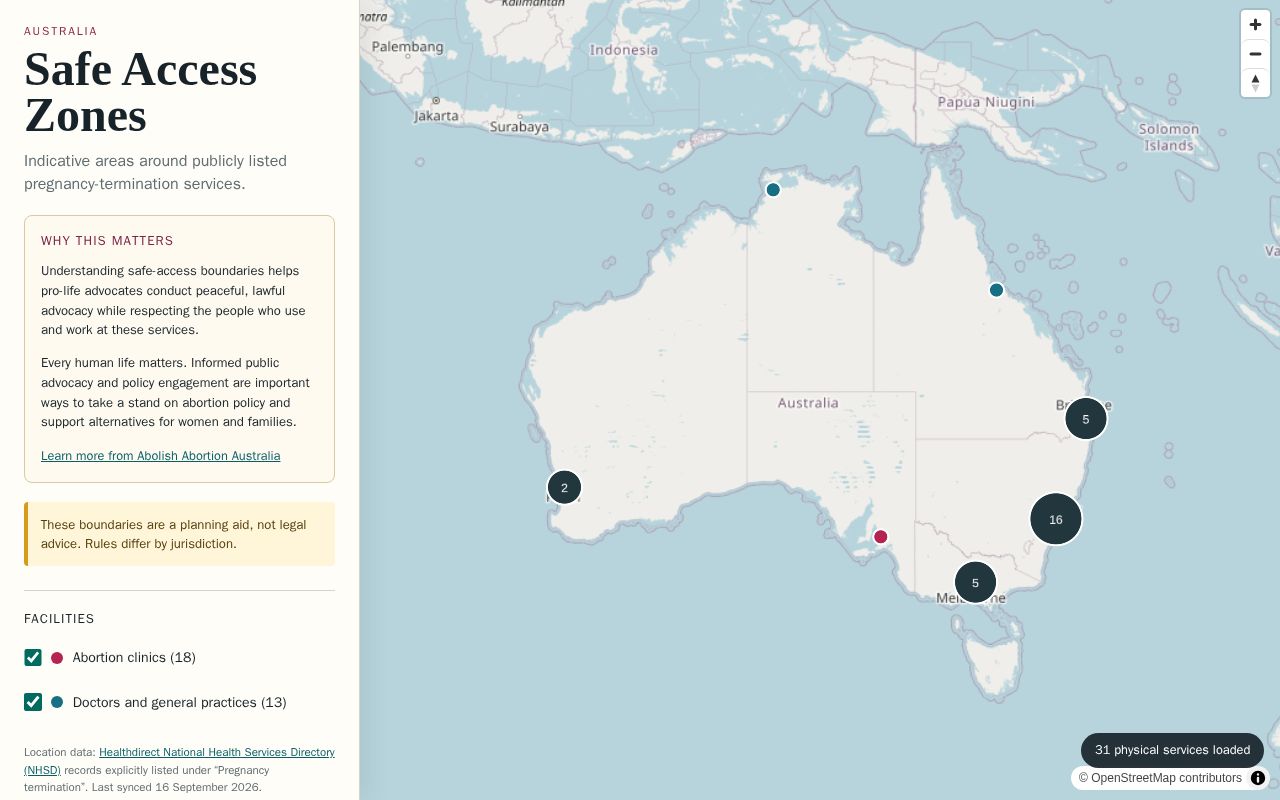
Task: Click the 'AUSTRALIA' eyebrow text above the title
Action: pyautogui.click(x=61, y=31)
